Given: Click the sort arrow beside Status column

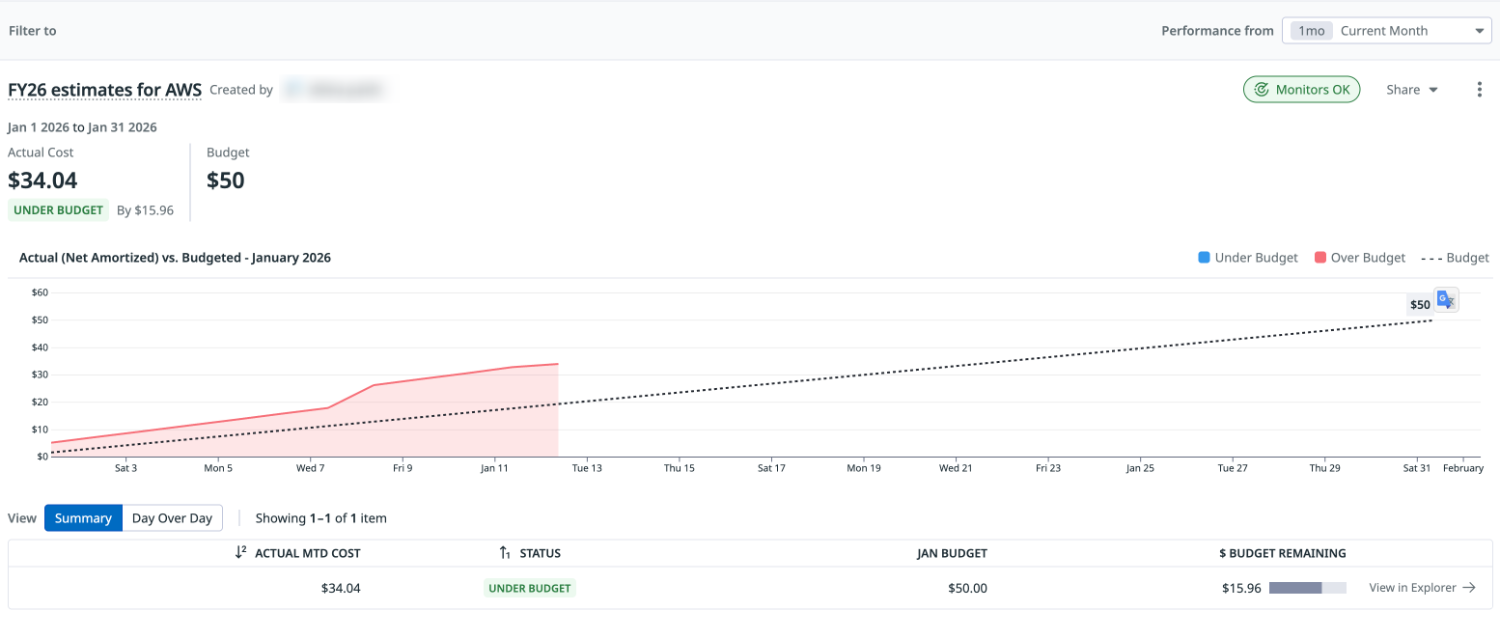Looking at the screenshot, I should [505, 553].
